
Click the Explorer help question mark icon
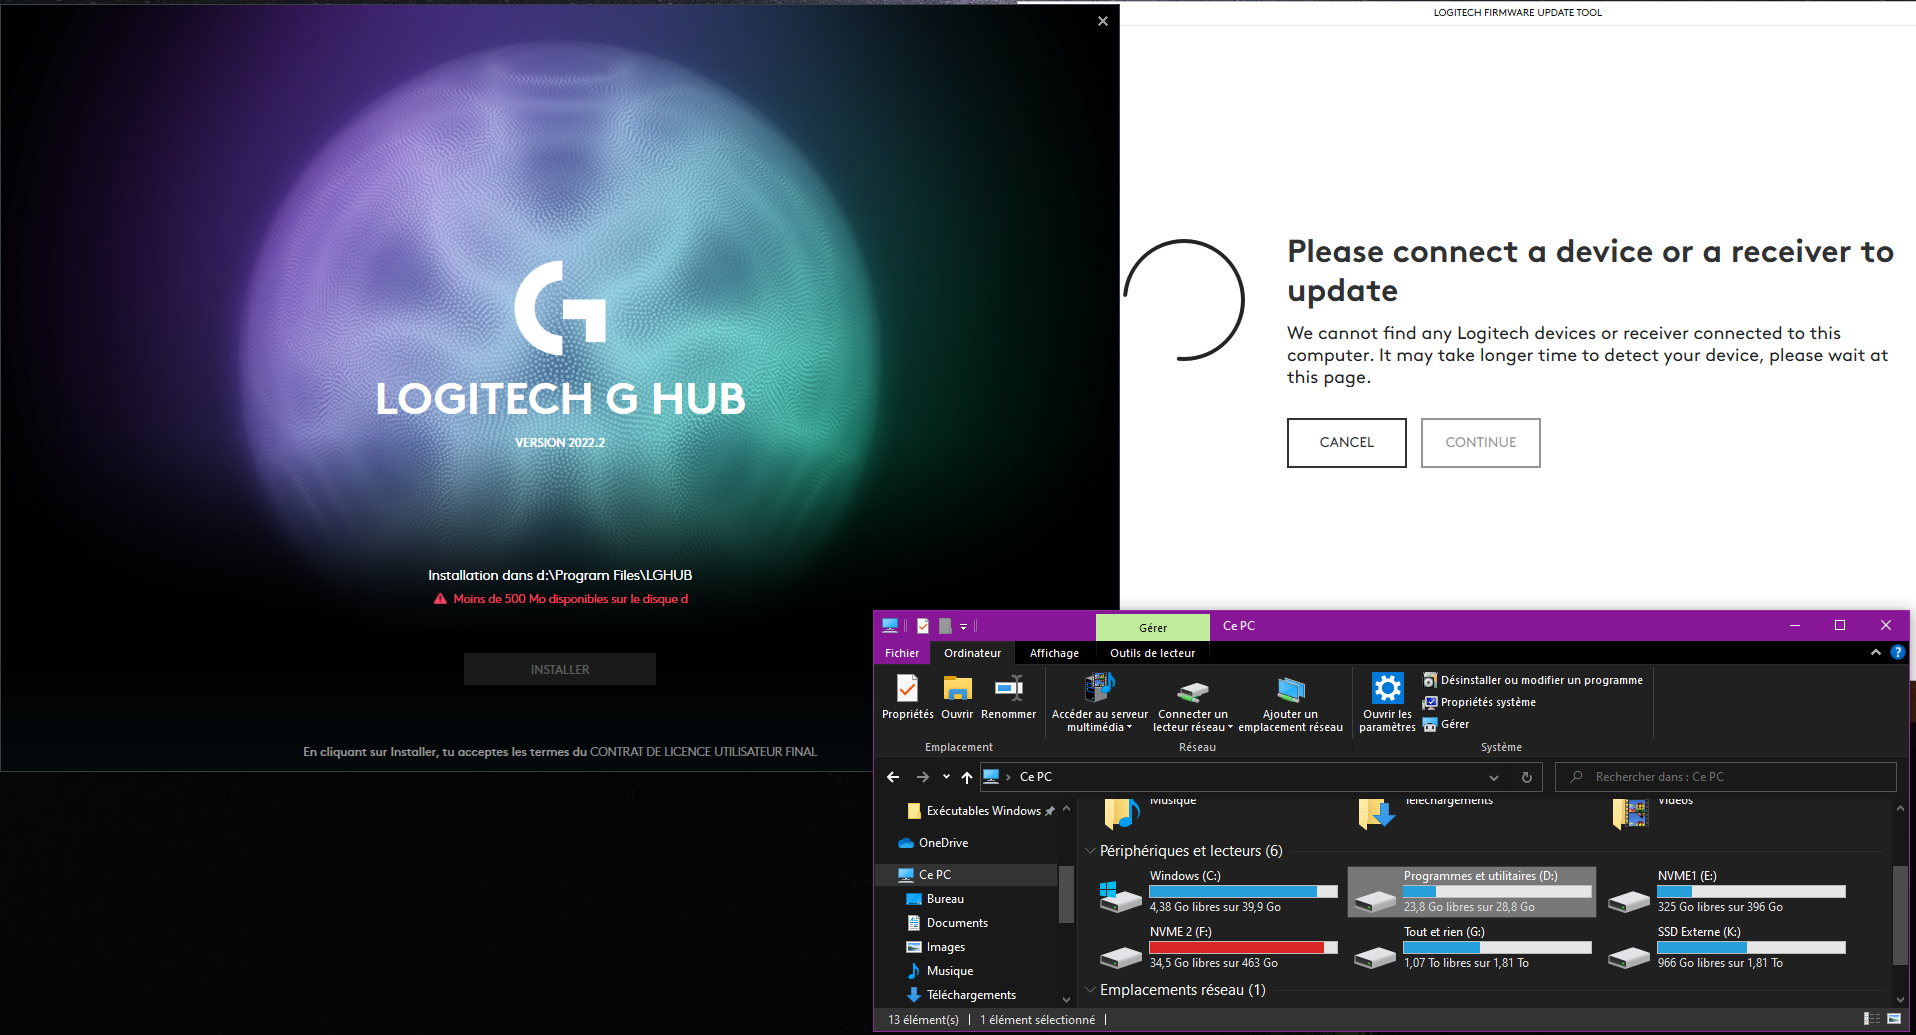1897,652
